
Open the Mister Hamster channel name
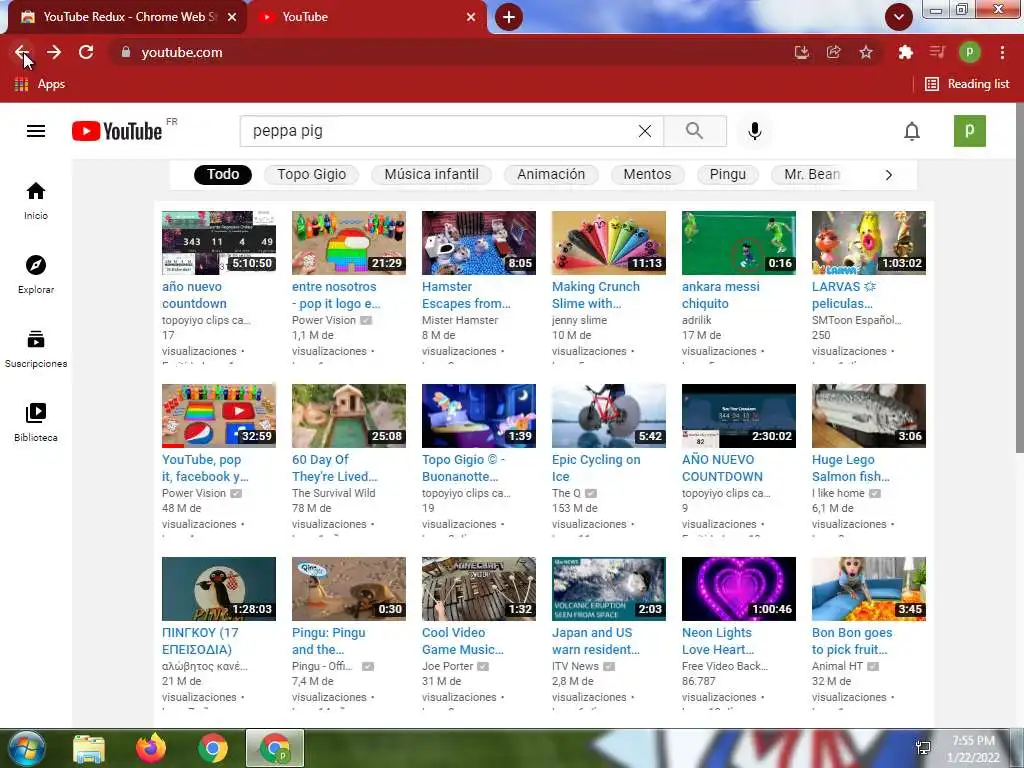(460, 320)
